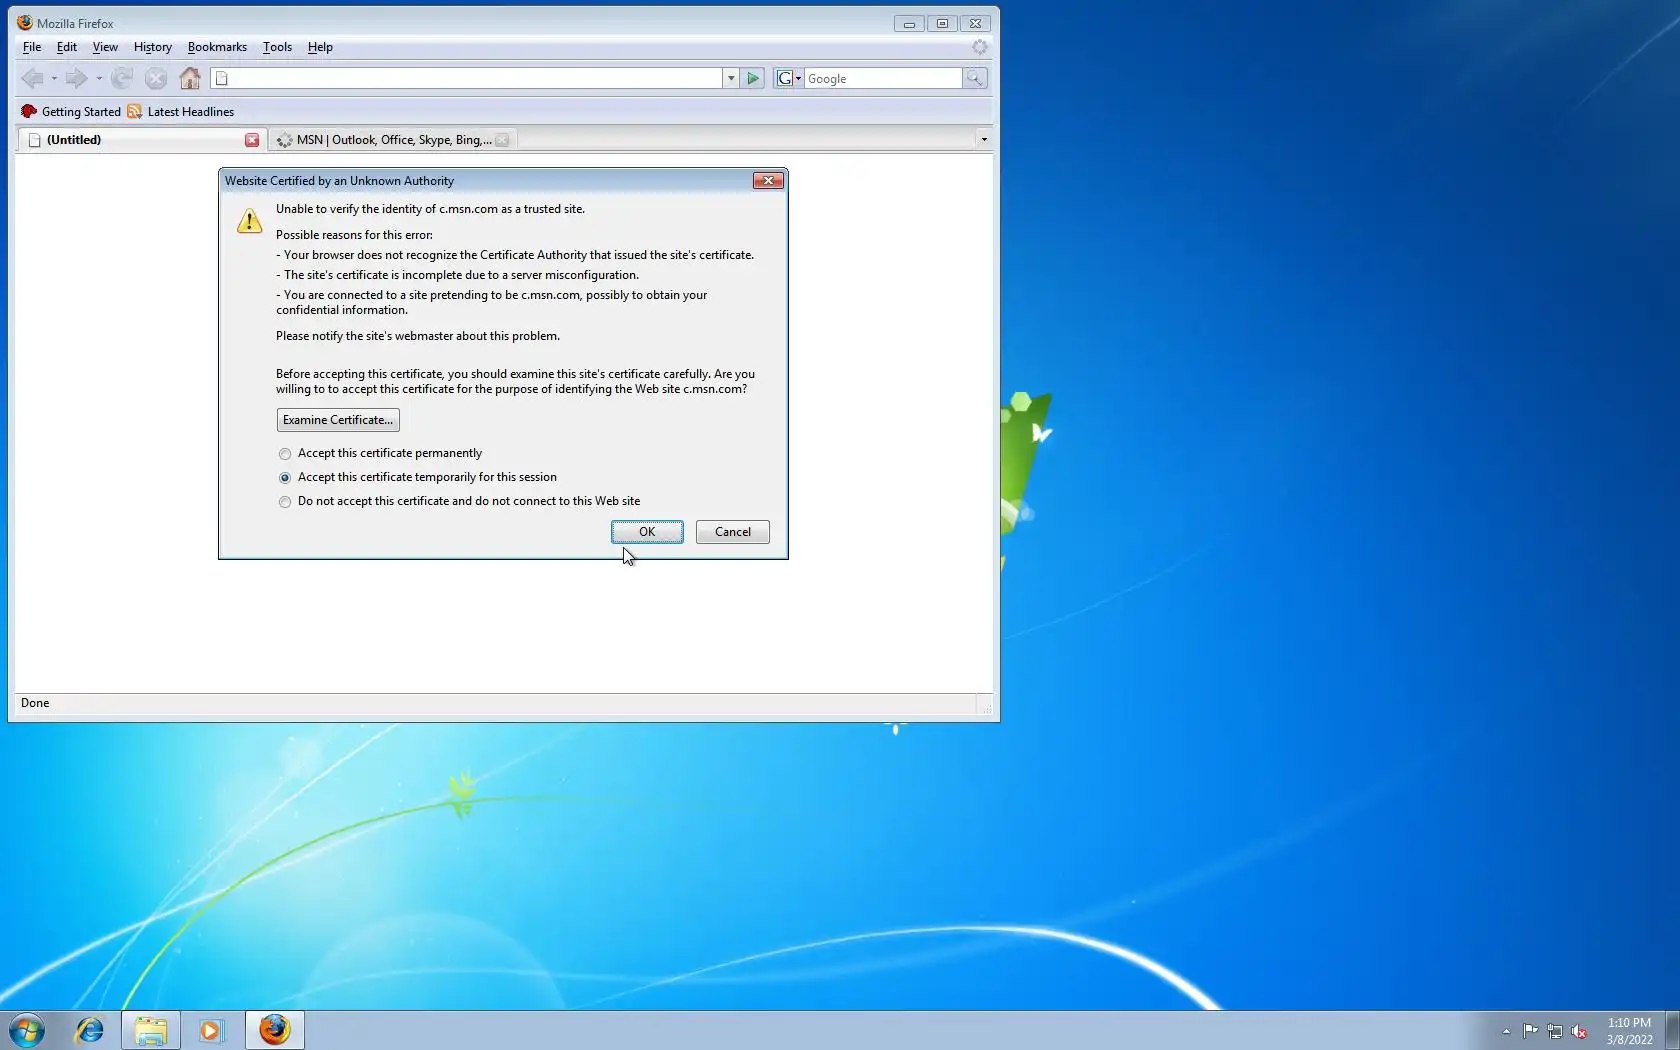Close the Unknown Authority dialog
Screen dimensions: 1680x1050
[x=768, y=181]
